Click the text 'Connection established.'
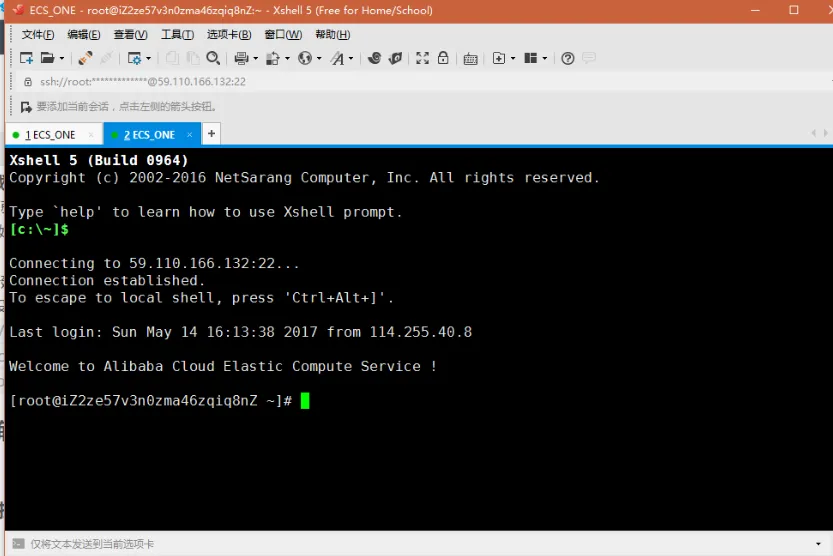The height and width of the screenshot is (556, 833). pos(107,280)
